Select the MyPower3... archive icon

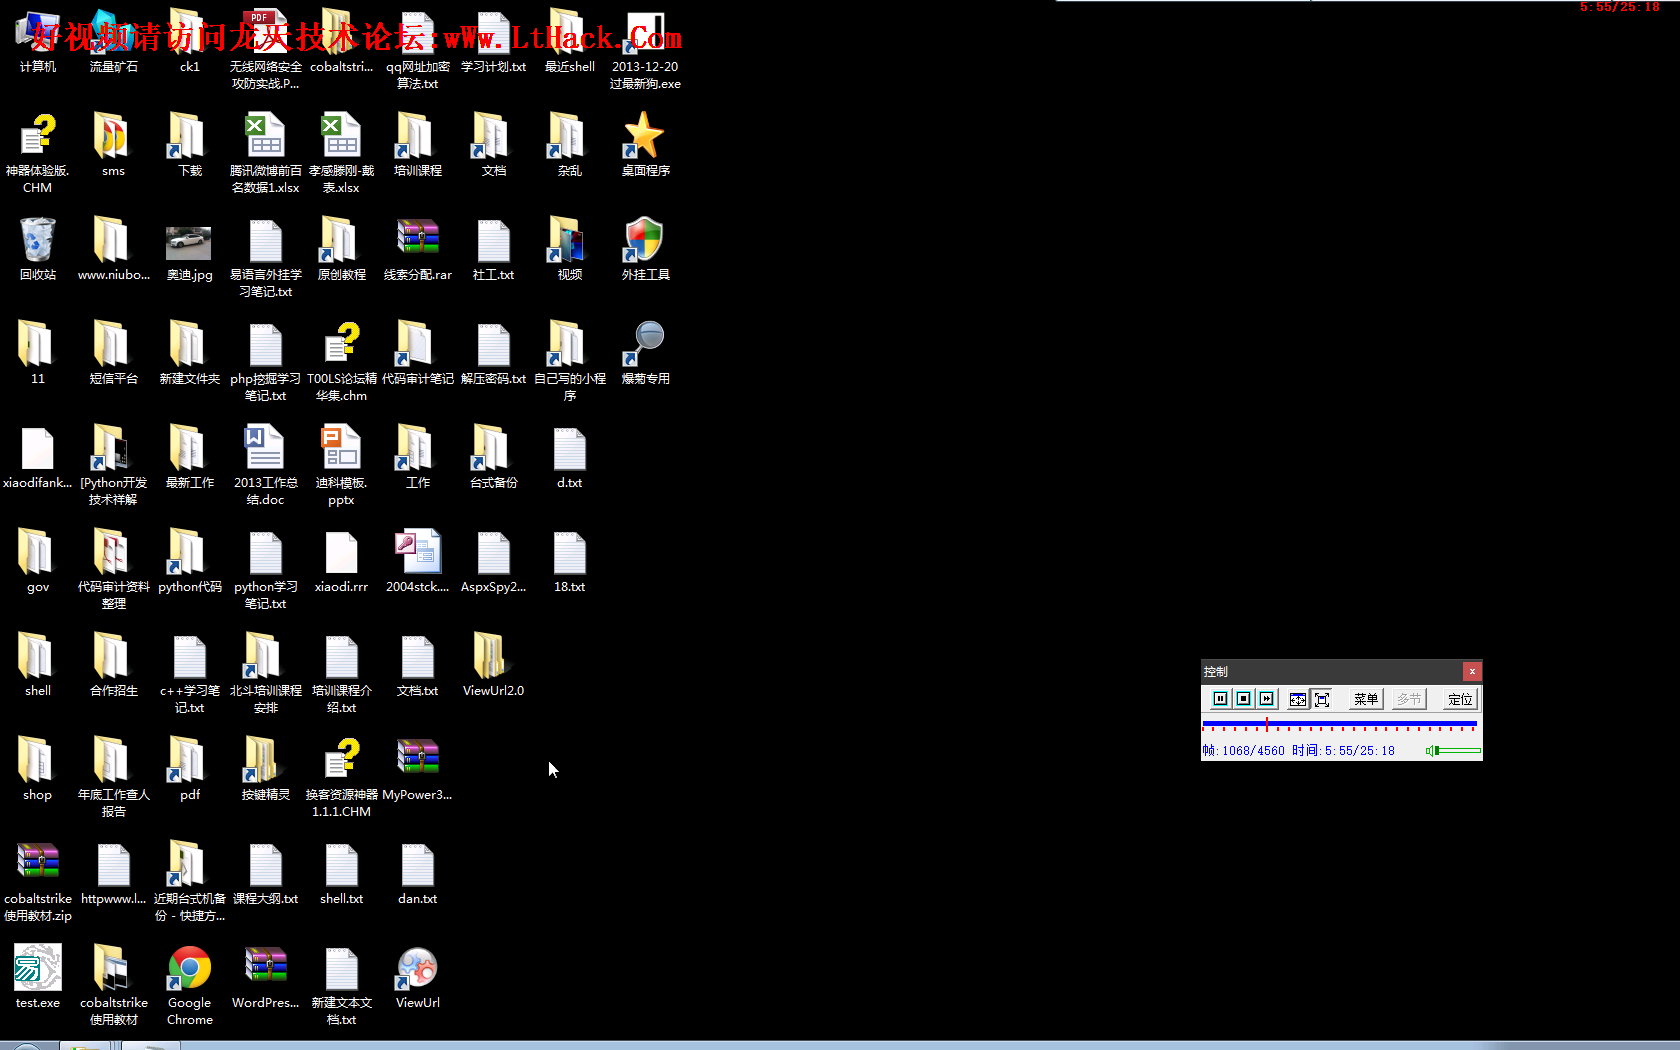point(418,768)
